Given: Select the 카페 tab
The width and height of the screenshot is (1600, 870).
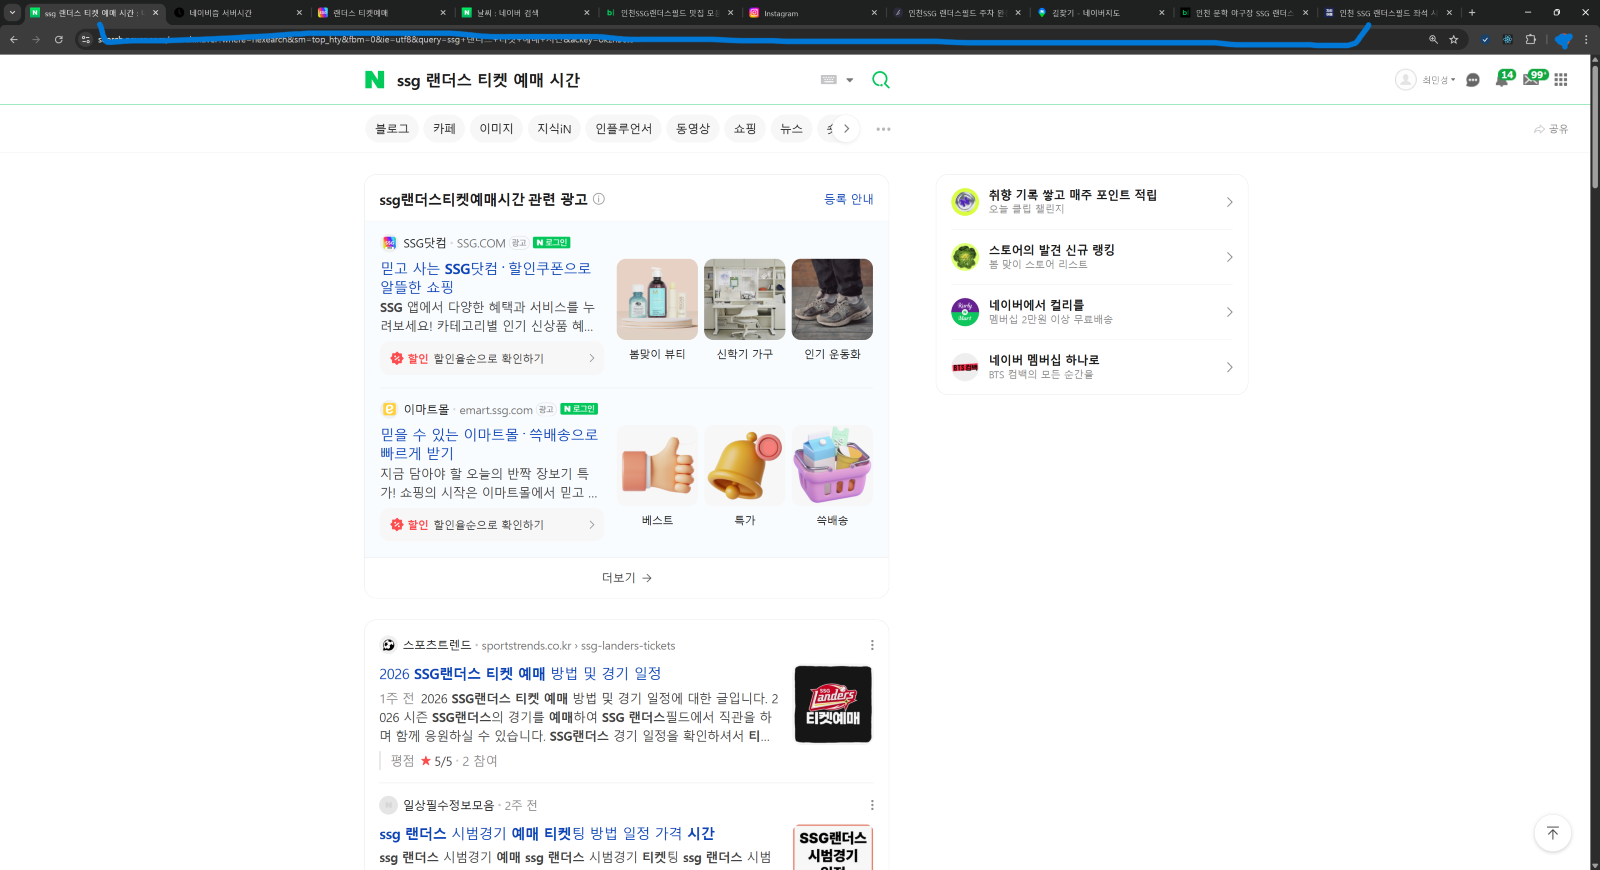Looking at the screenshot, I should pos(444,129).
